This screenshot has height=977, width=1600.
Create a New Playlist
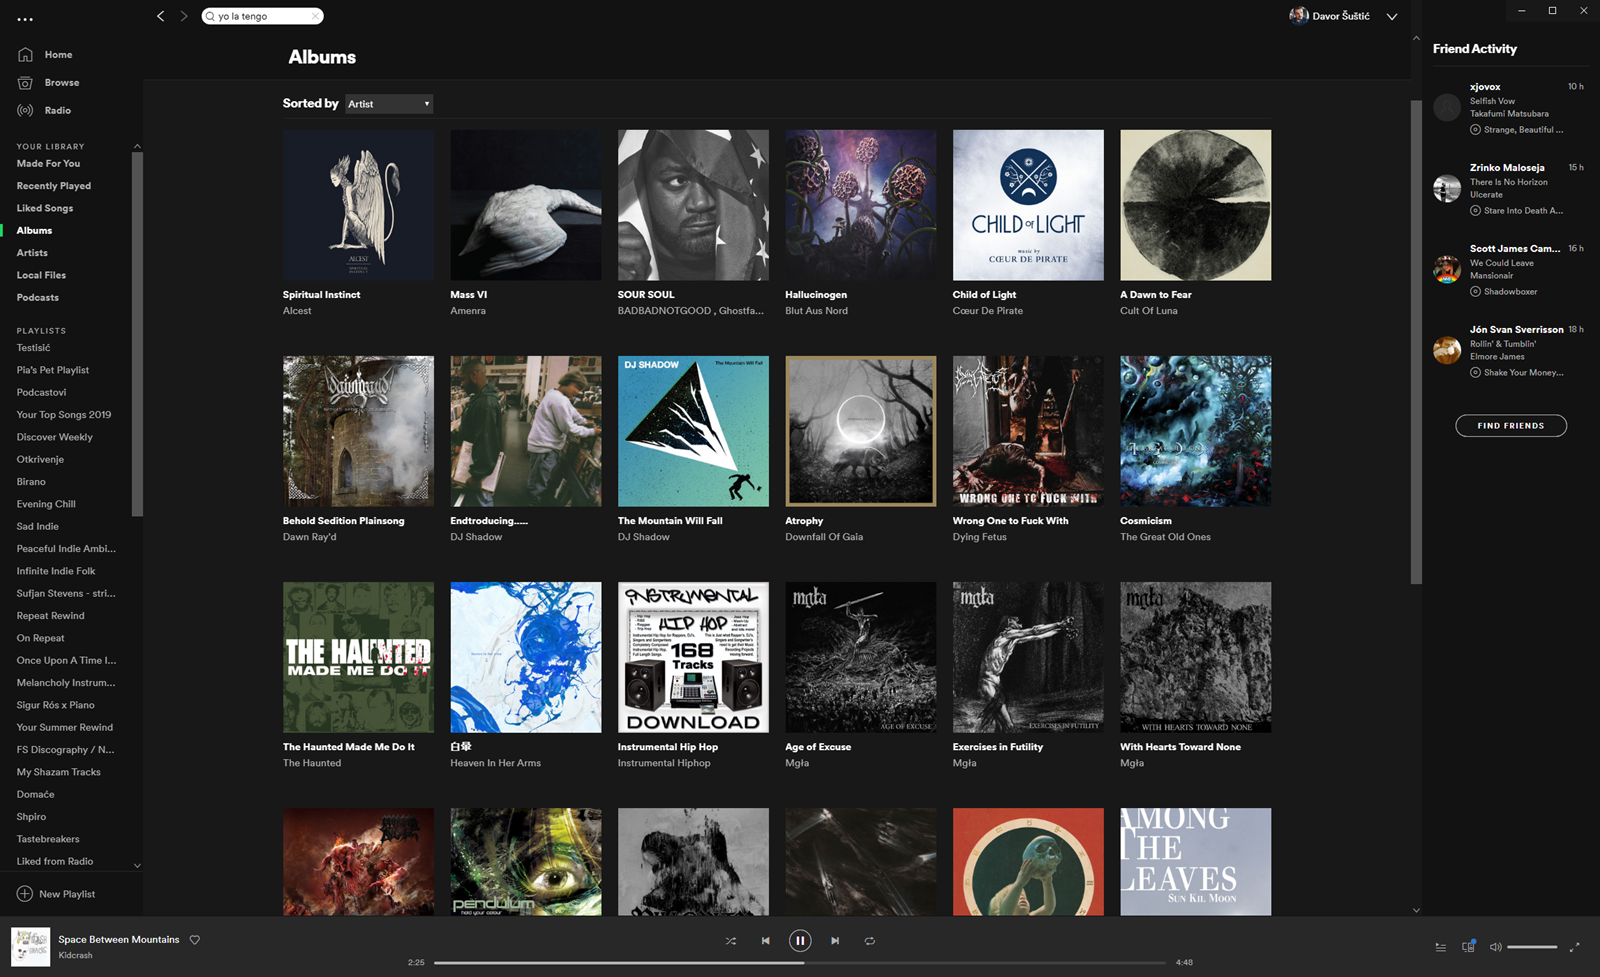pyautogui.click(x=56, y=894)
